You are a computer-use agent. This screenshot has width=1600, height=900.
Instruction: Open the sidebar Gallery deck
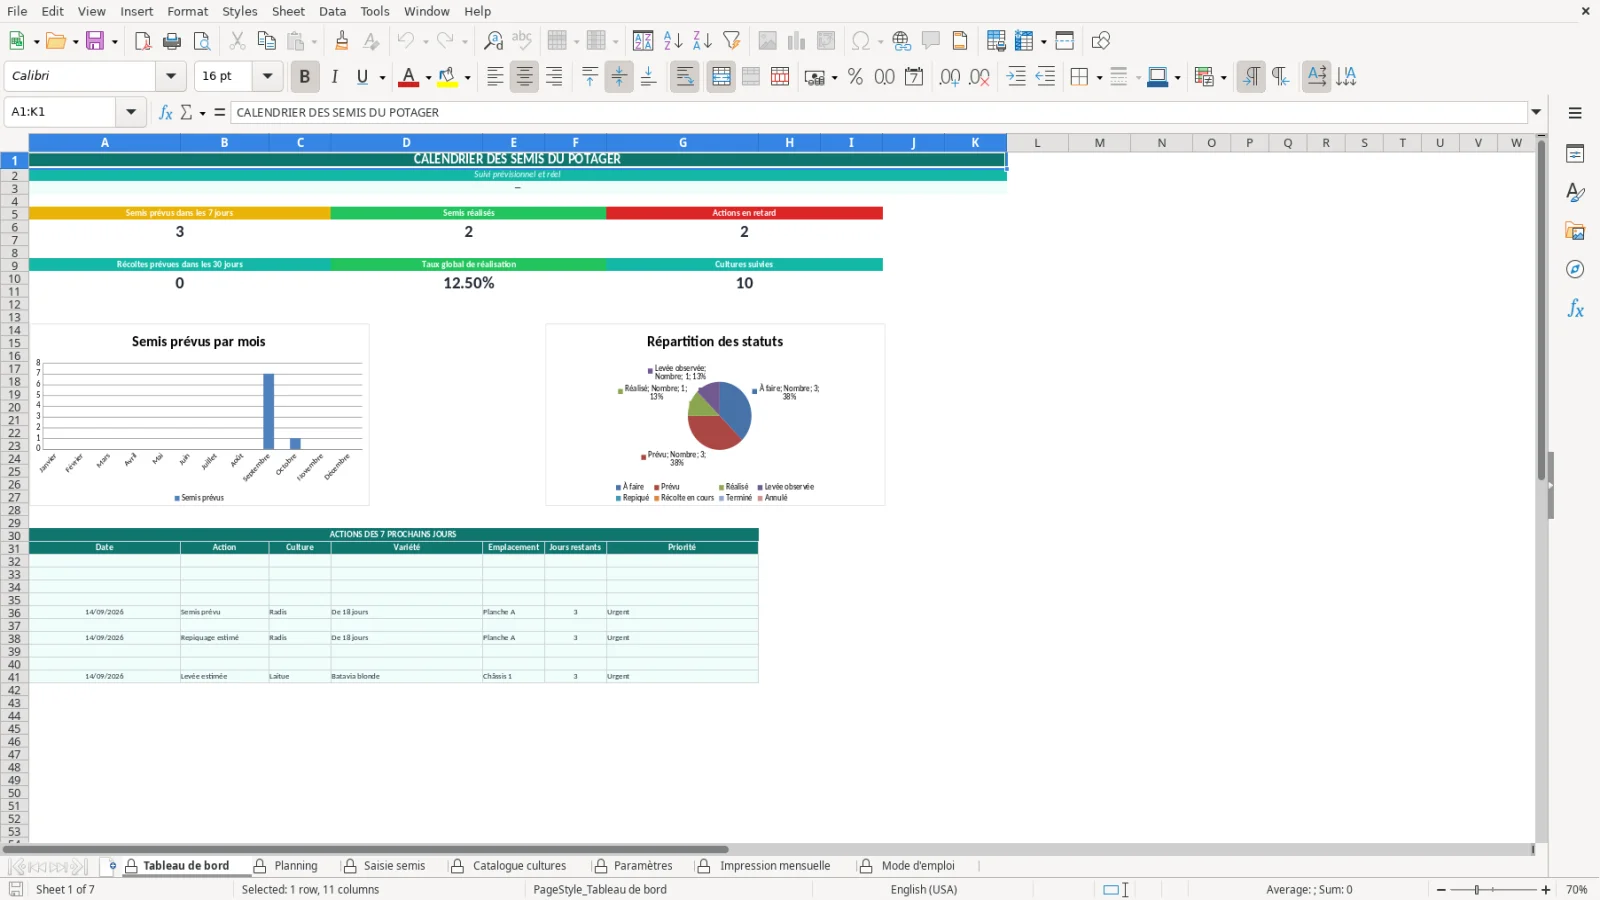click(1575, 231)
